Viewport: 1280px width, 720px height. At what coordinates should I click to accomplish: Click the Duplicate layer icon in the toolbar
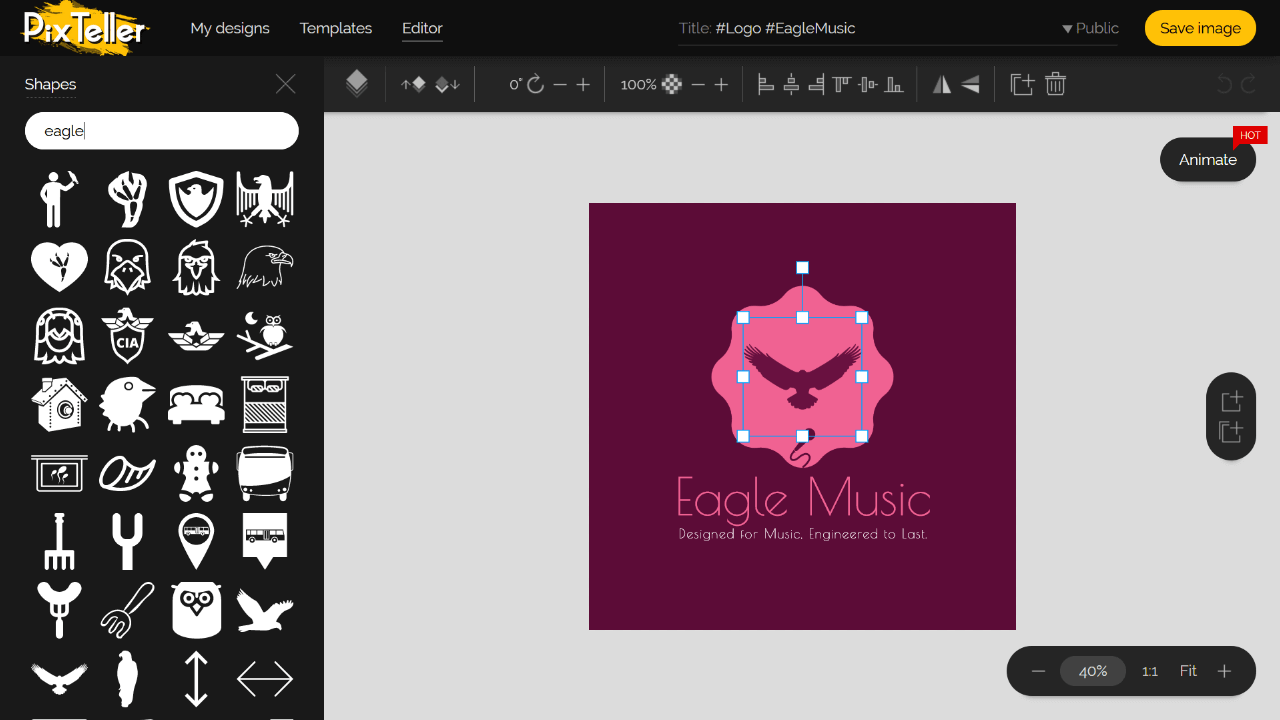coord(1022,84)
